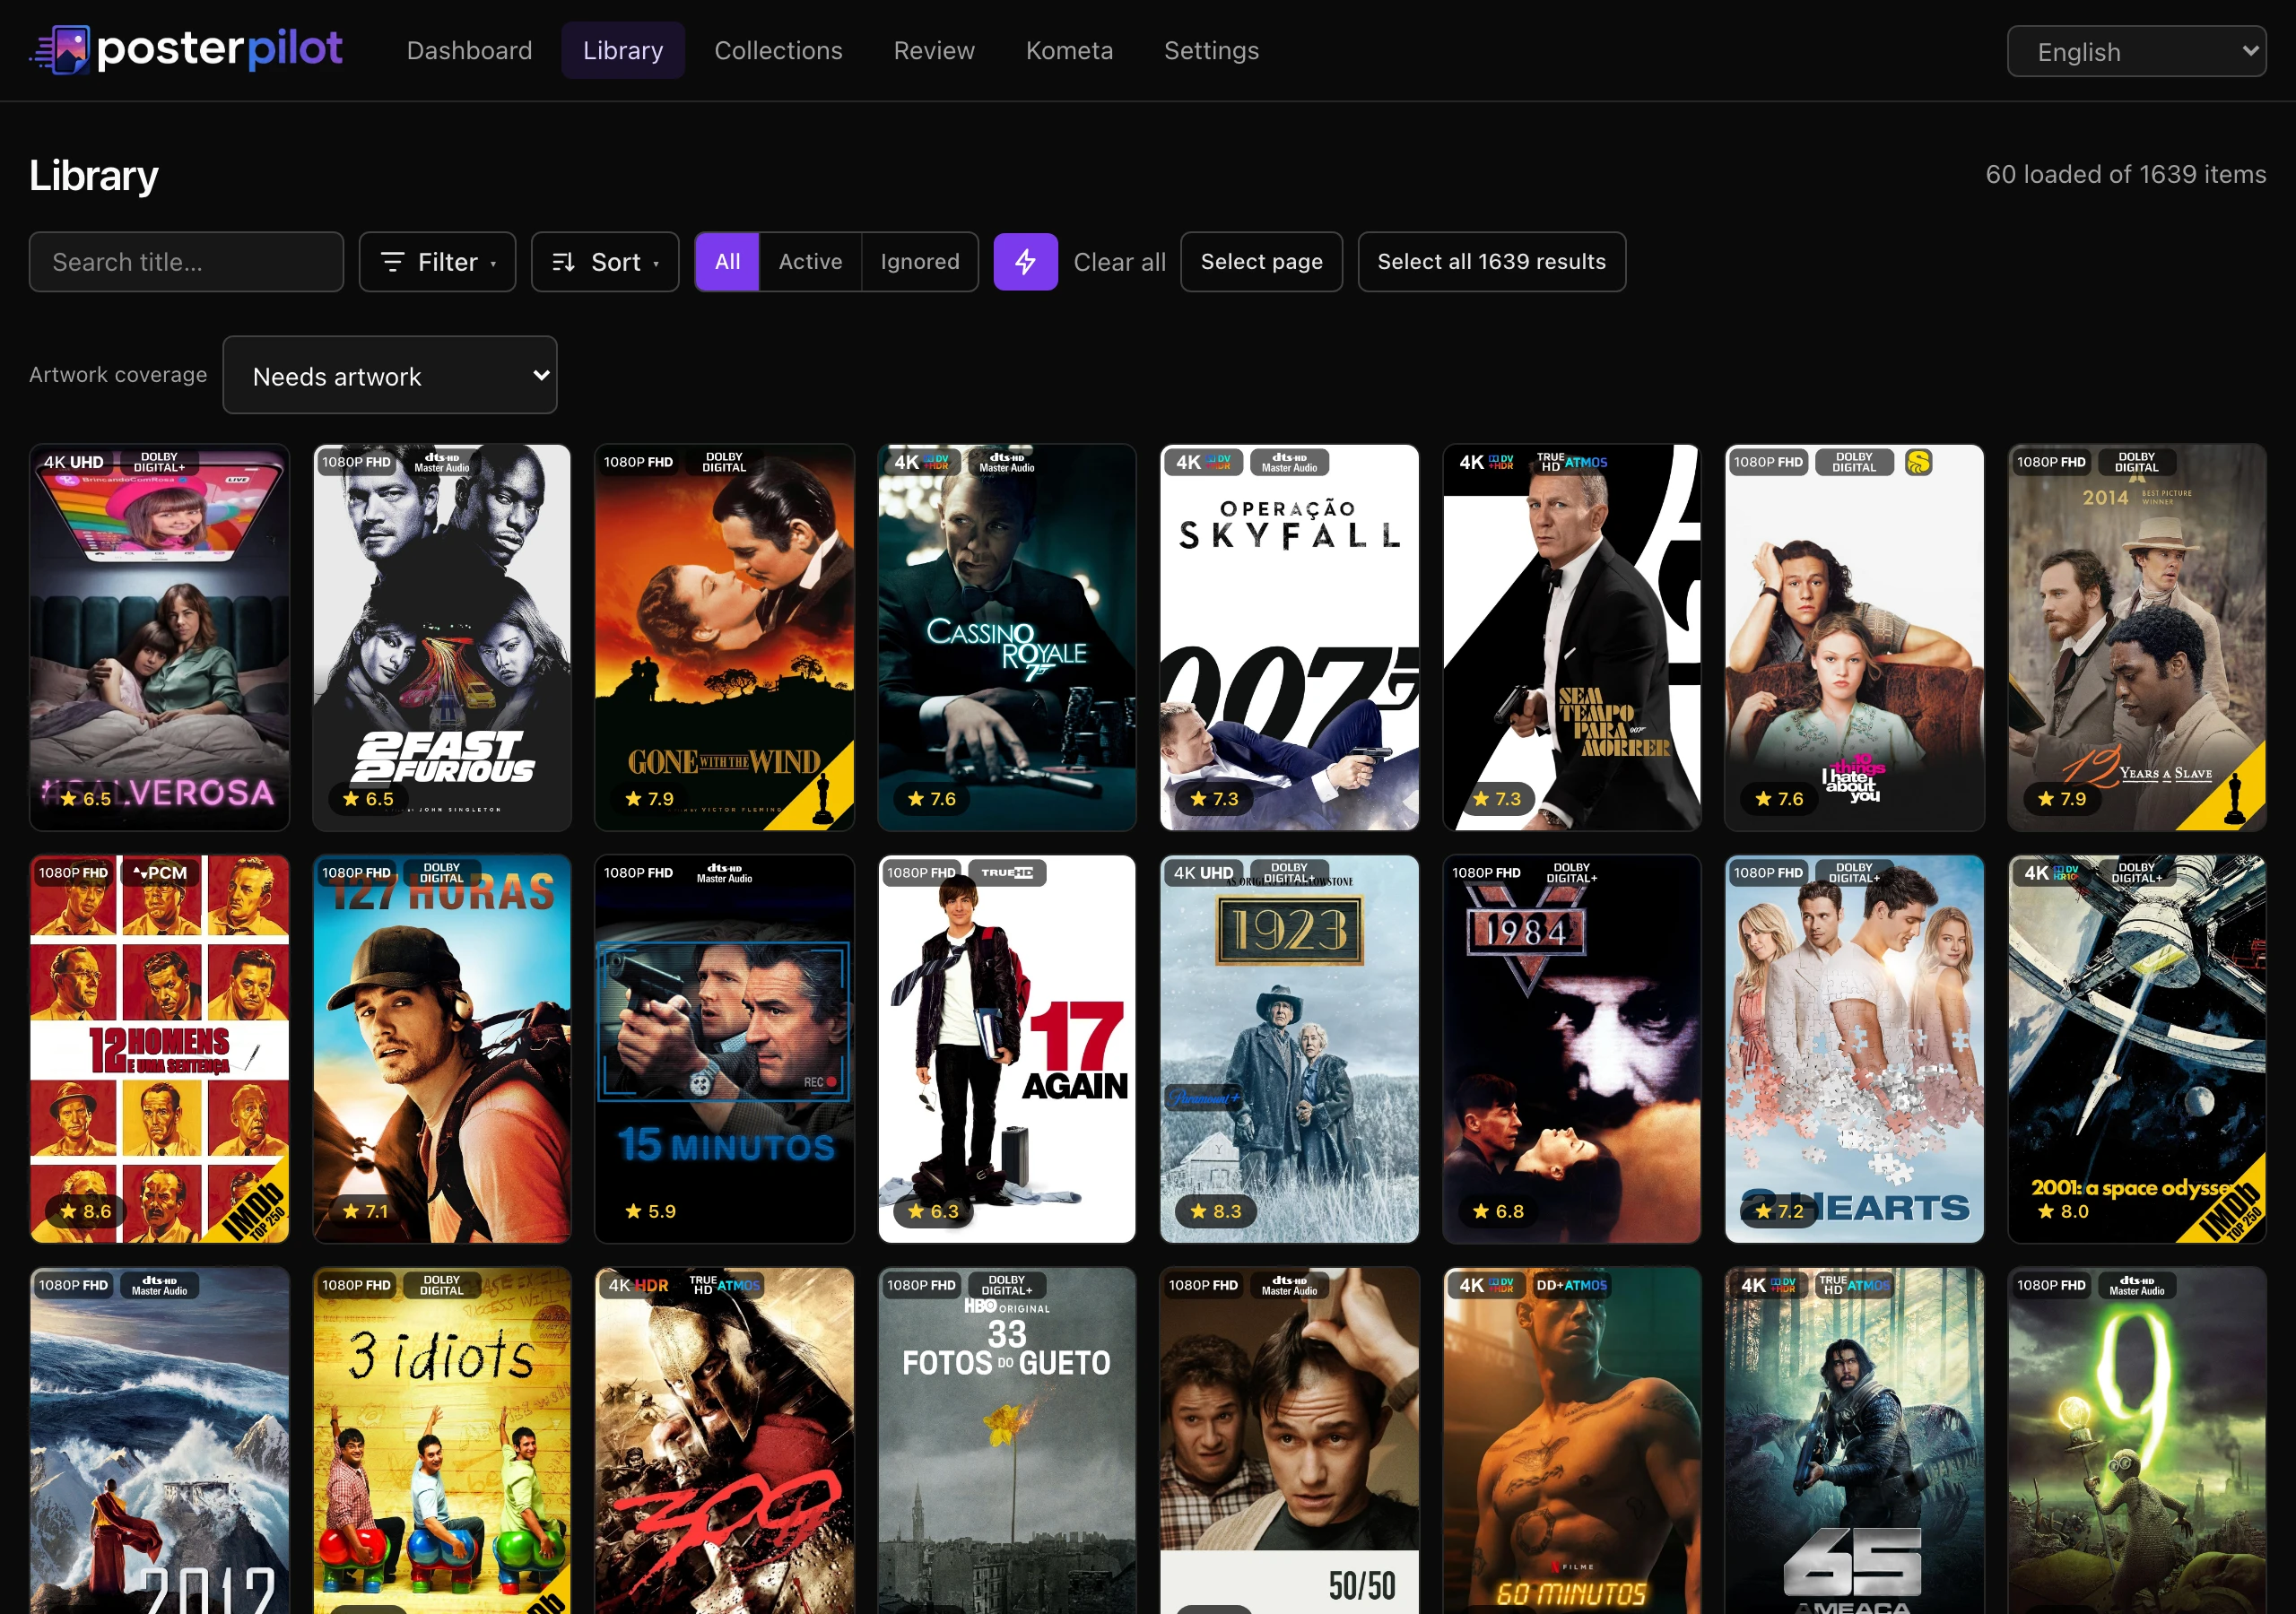Click the 'Library' page heading
Screen dimensions: 2296x1614
94,175
